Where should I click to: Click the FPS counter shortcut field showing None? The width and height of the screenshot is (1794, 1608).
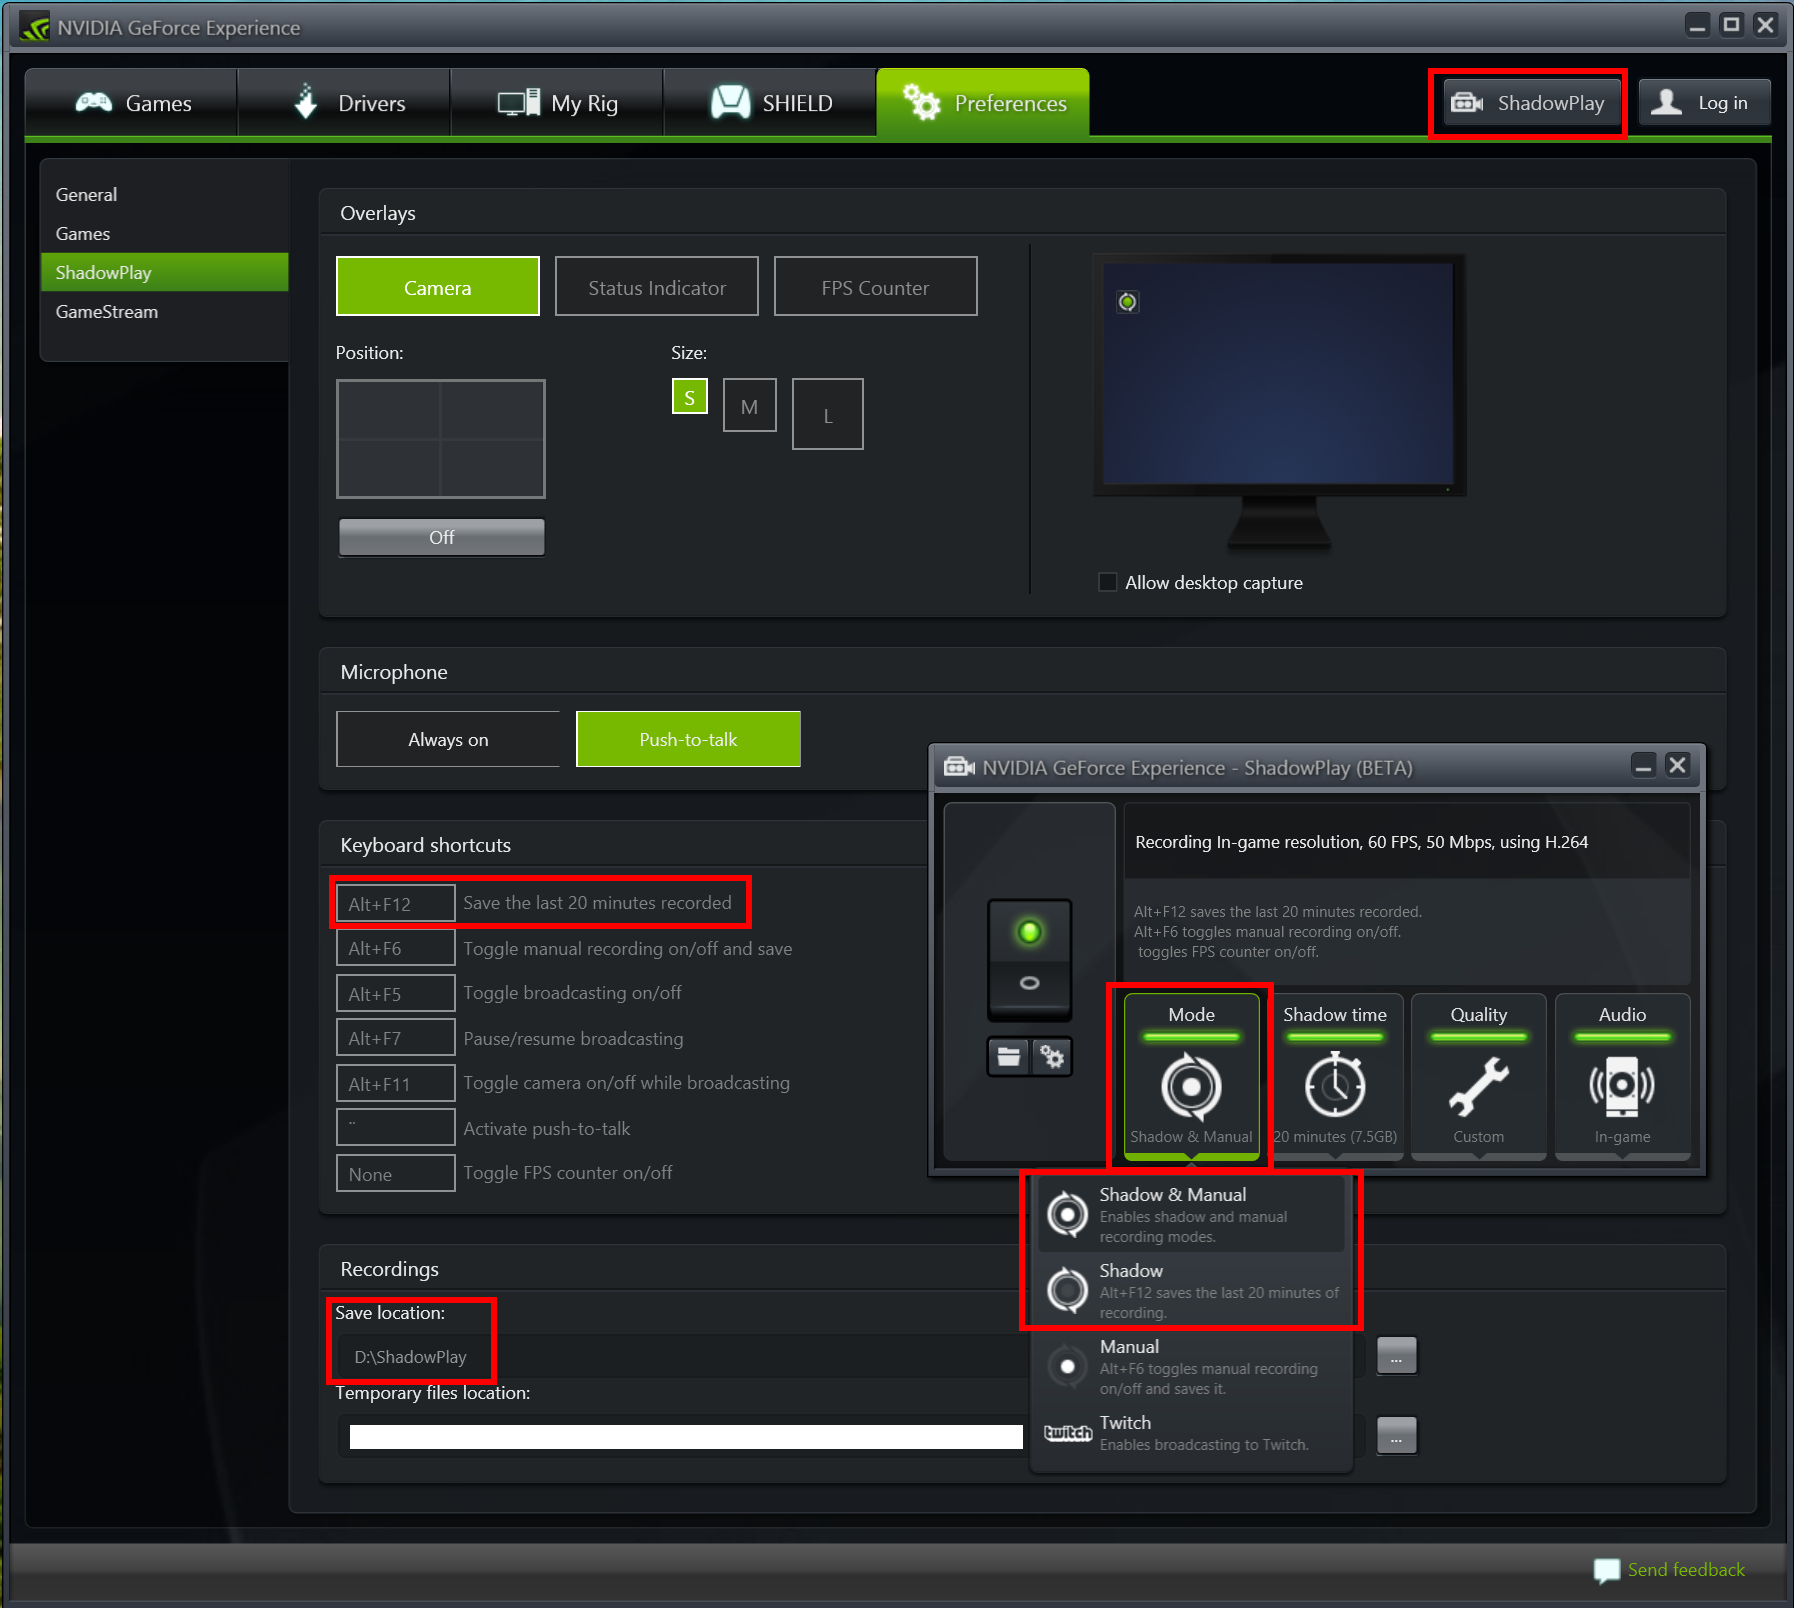point(395,1173)
